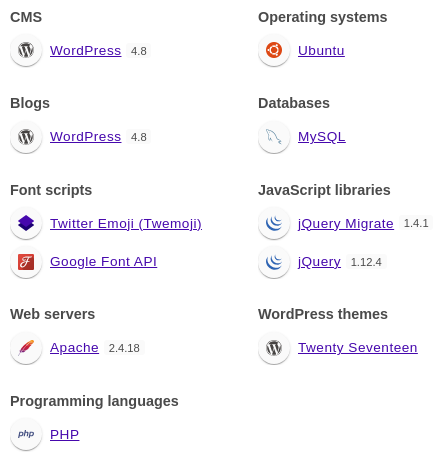Open the Twitter Emoji (Twemoji) link
443x465 pixels.
point(126,223)
